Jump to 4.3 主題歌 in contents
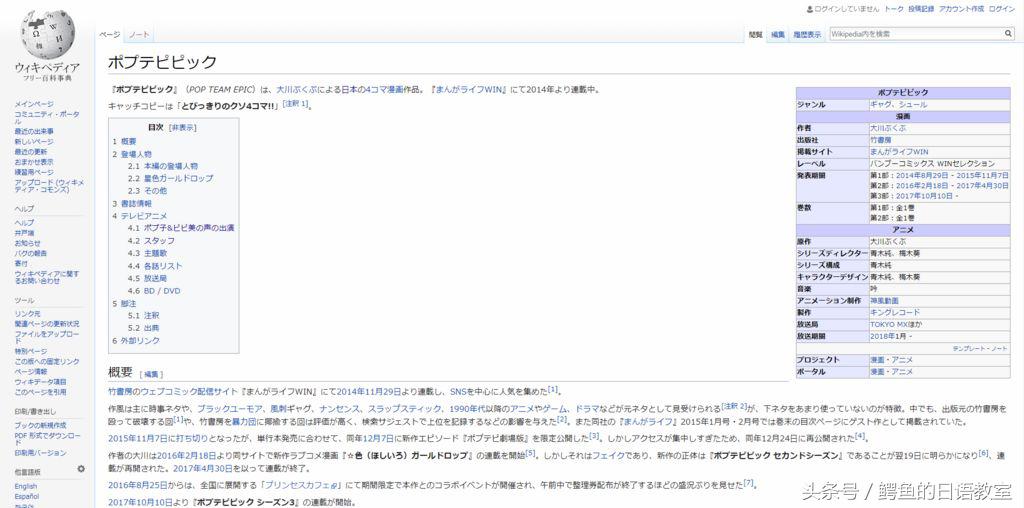This screenshot has width=1024, height=508. coord(148,253)
